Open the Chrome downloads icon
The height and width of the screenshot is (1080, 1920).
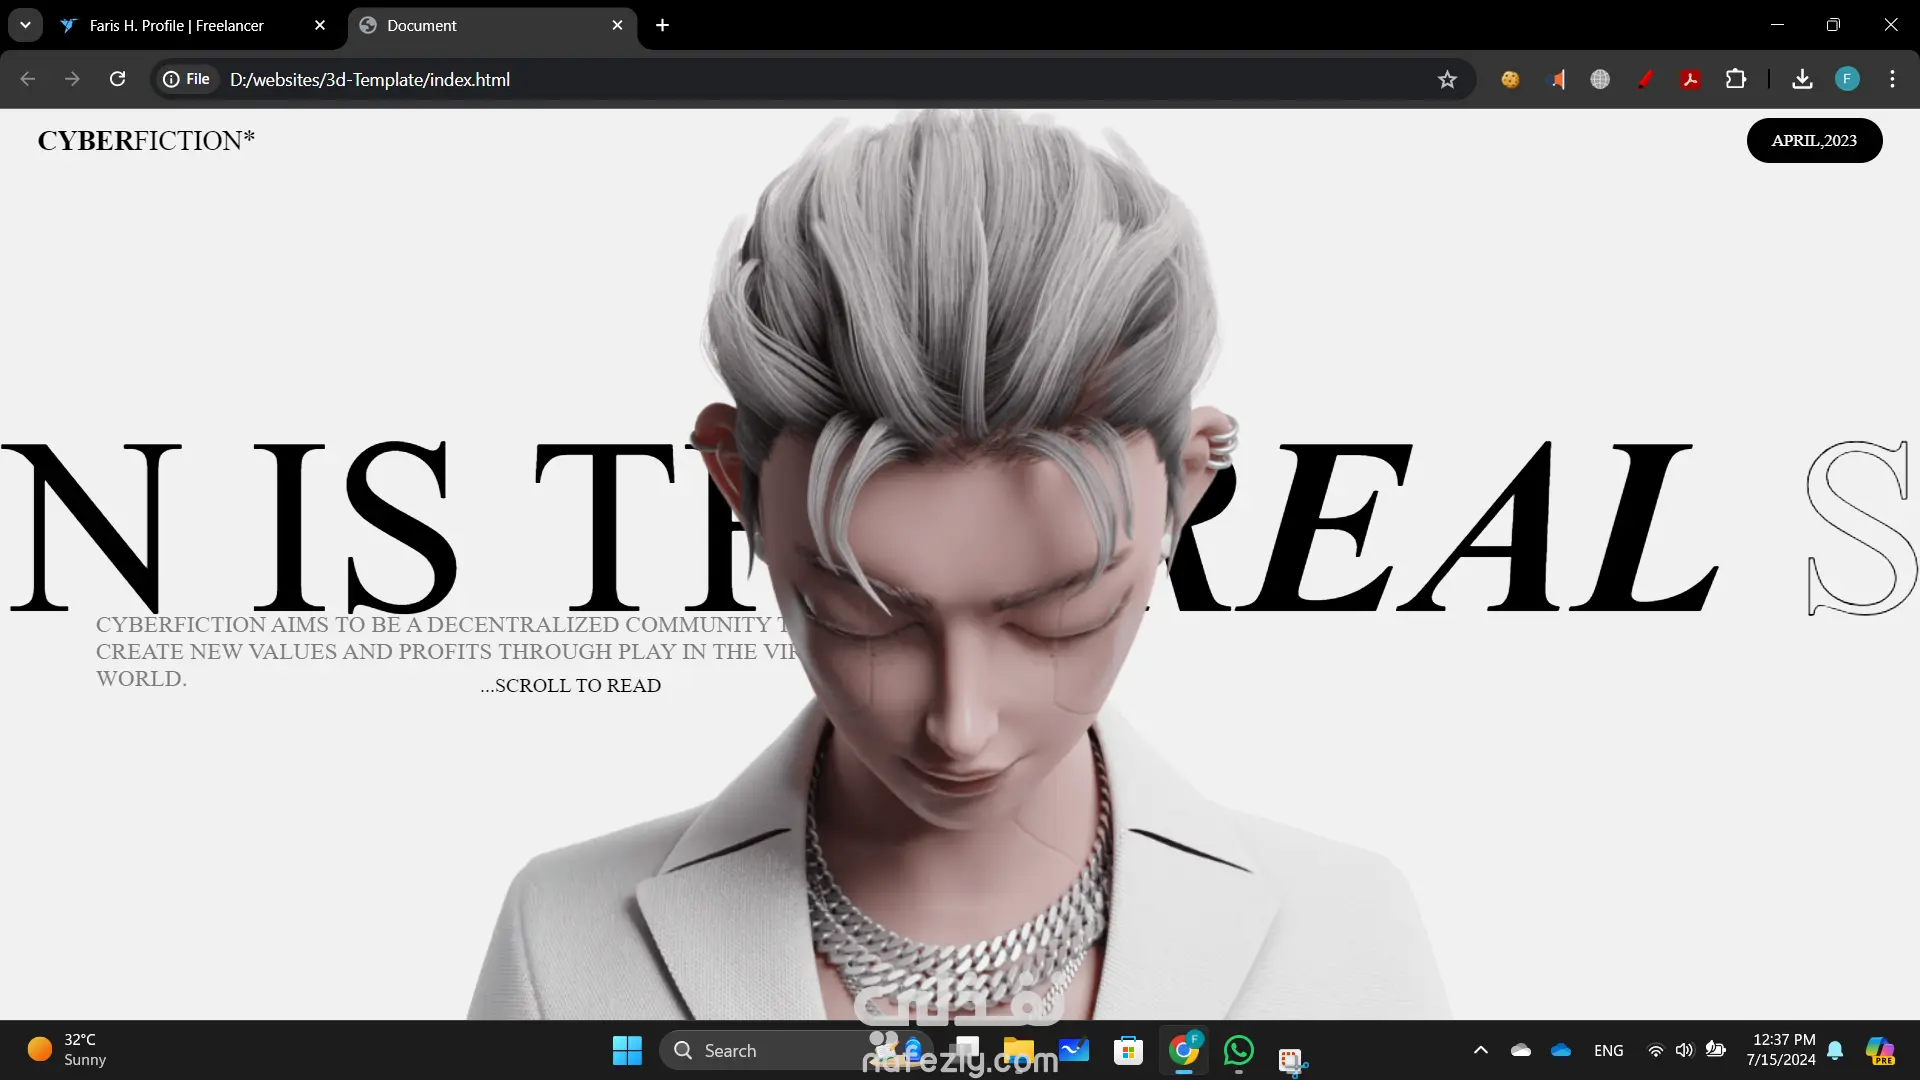1802,79
